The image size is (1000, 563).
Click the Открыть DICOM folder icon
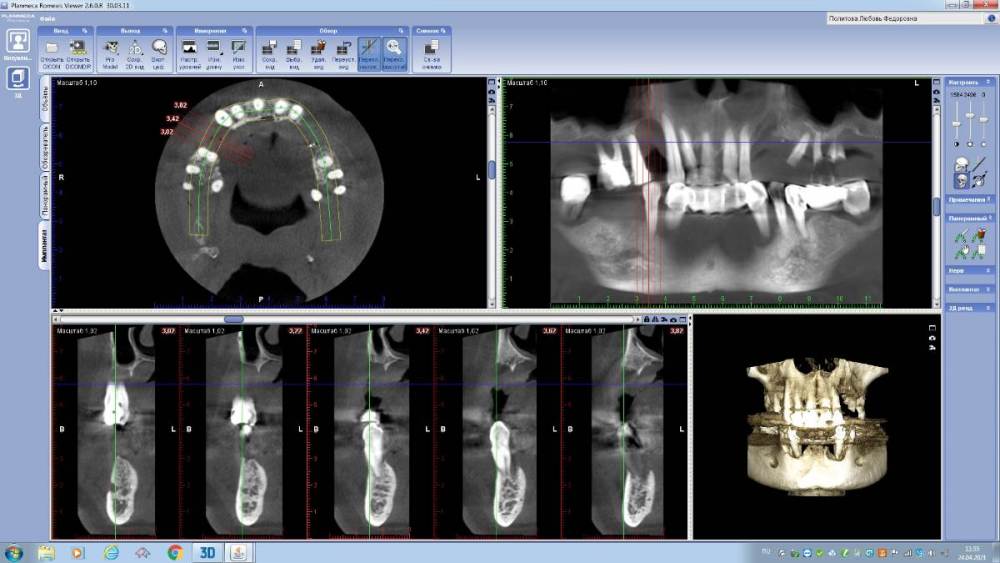pyautogui.click(x=51, y=48)
